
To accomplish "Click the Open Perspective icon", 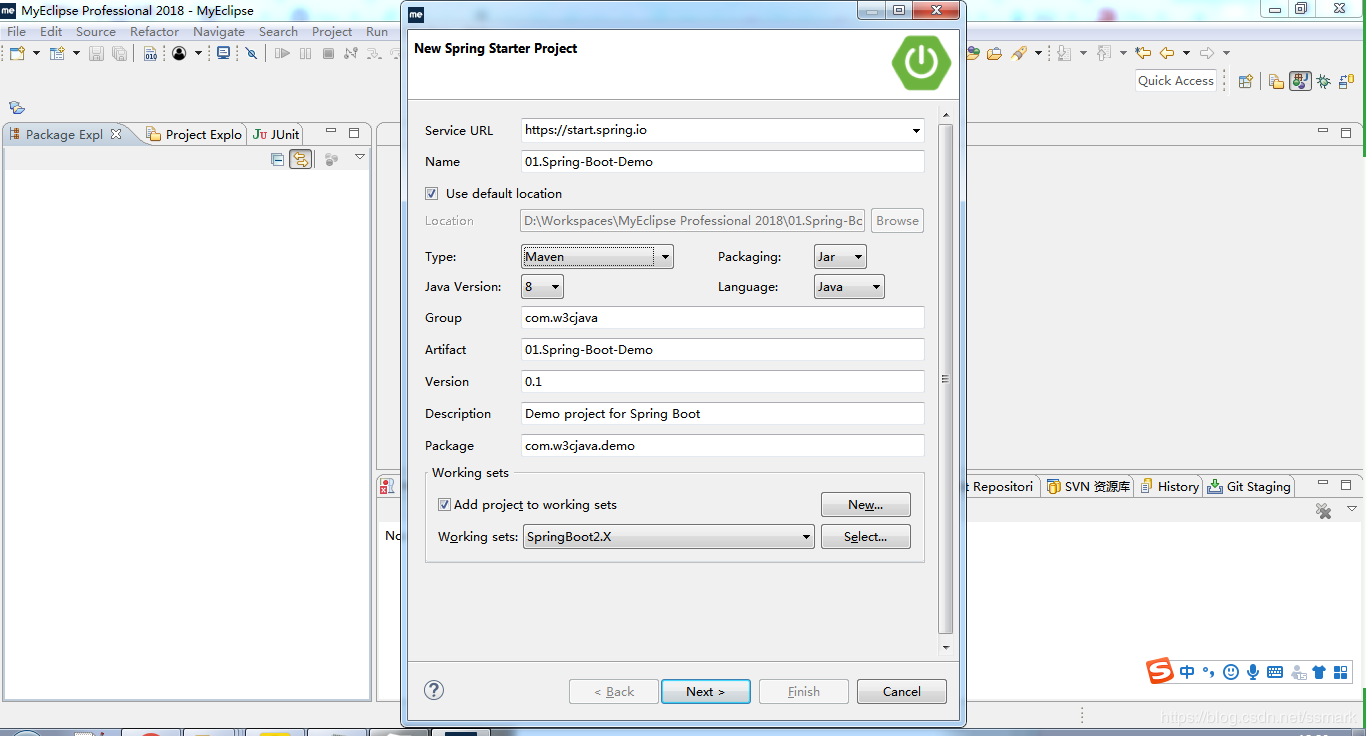I will point(1246,82).
